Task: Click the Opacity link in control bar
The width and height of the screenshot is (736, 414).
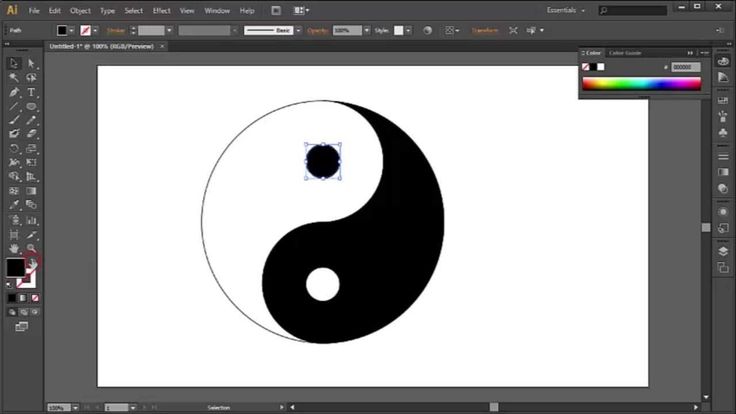Action: [317, 31]
